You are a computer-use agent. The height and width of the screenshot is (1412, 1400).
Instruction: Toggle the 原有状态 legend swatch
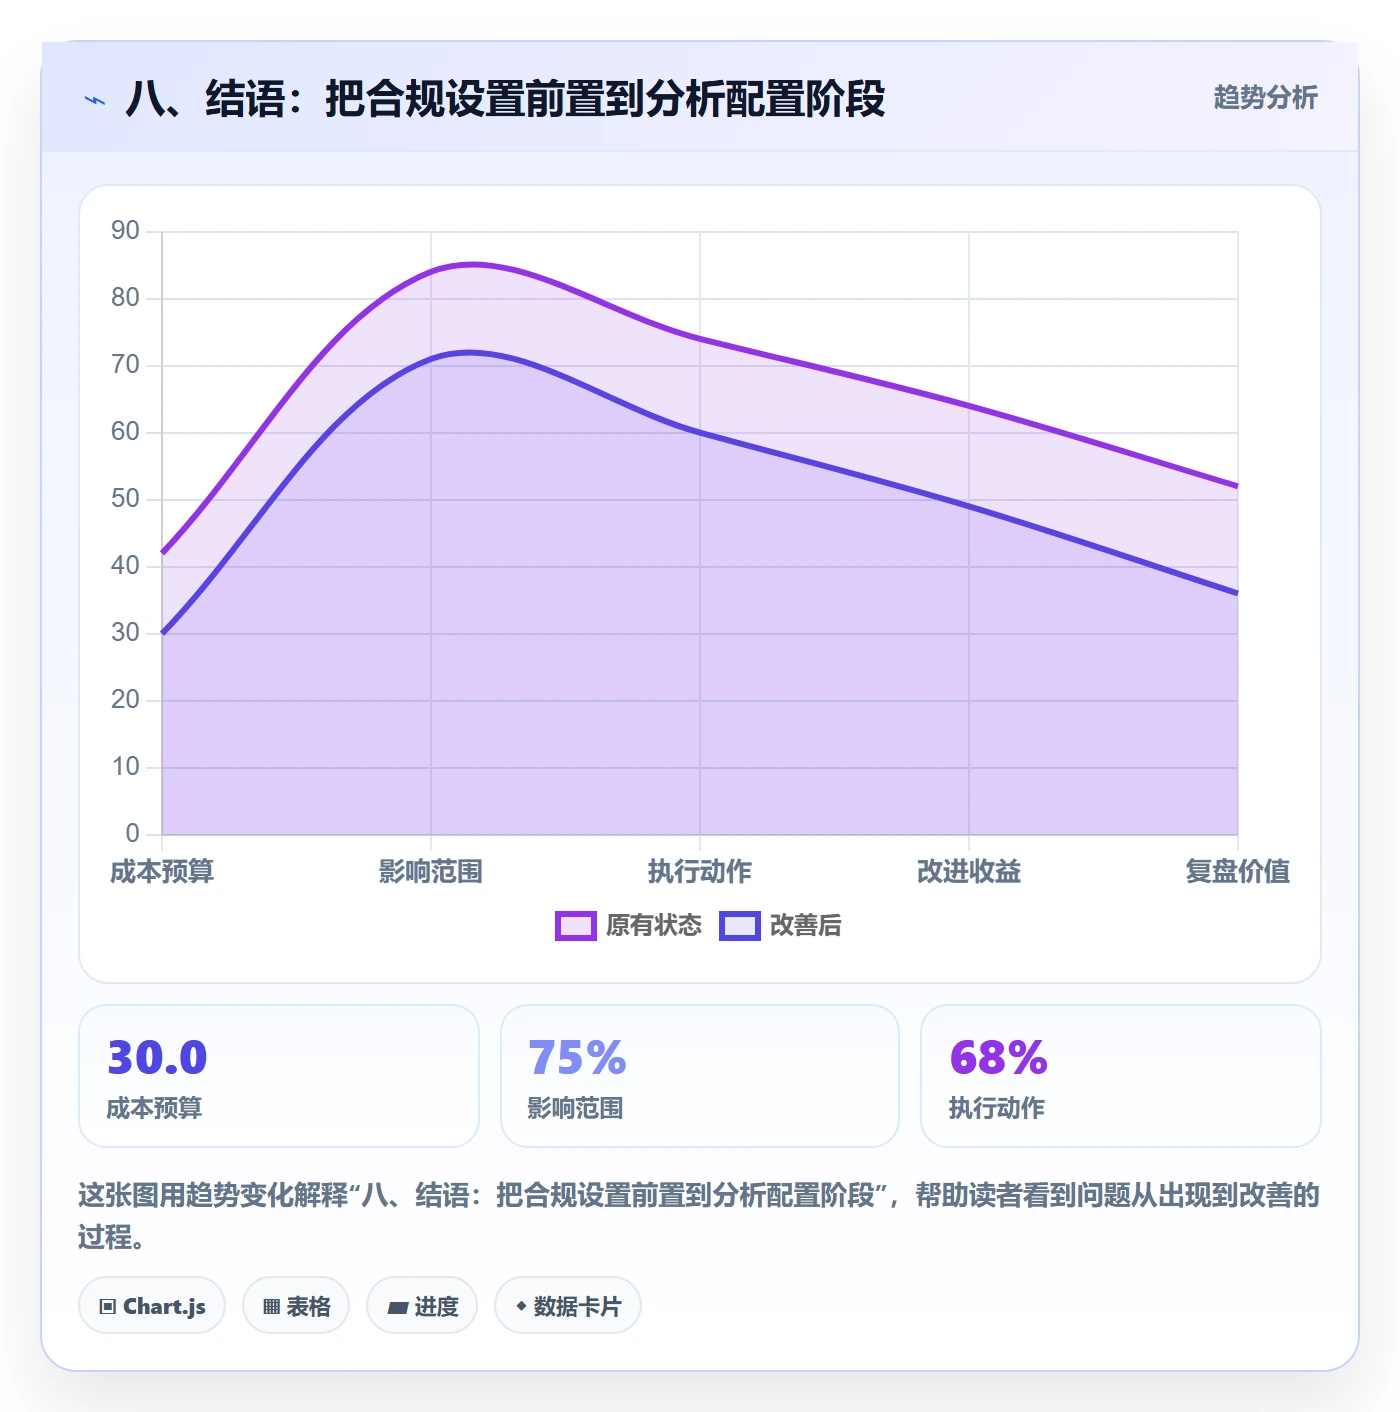point(576,926)
